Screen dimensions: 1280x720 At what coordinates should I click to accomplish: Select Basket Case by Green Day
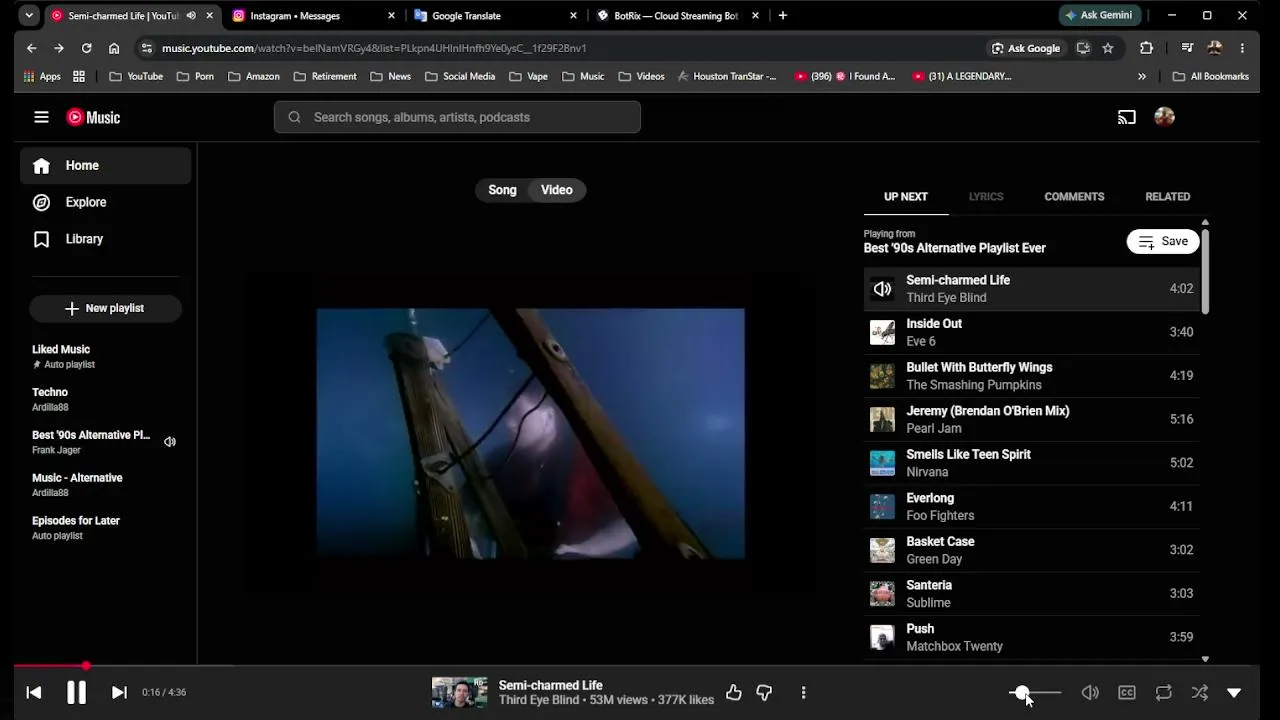click(1031, 550)
